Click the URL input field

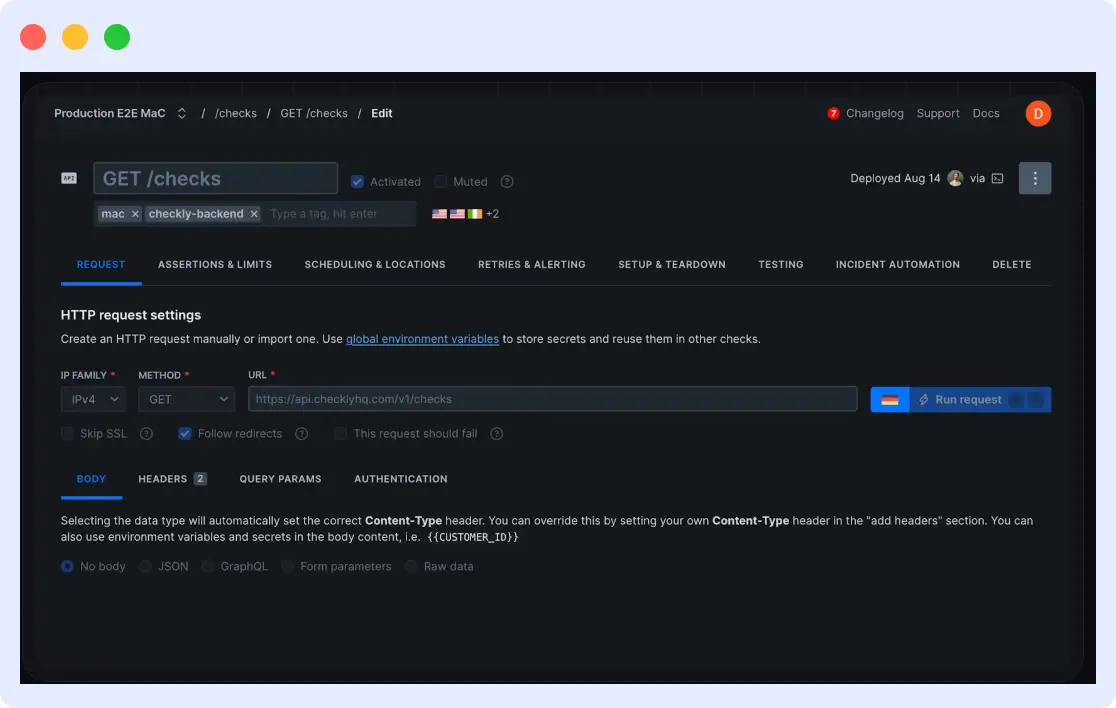[552, 399]
